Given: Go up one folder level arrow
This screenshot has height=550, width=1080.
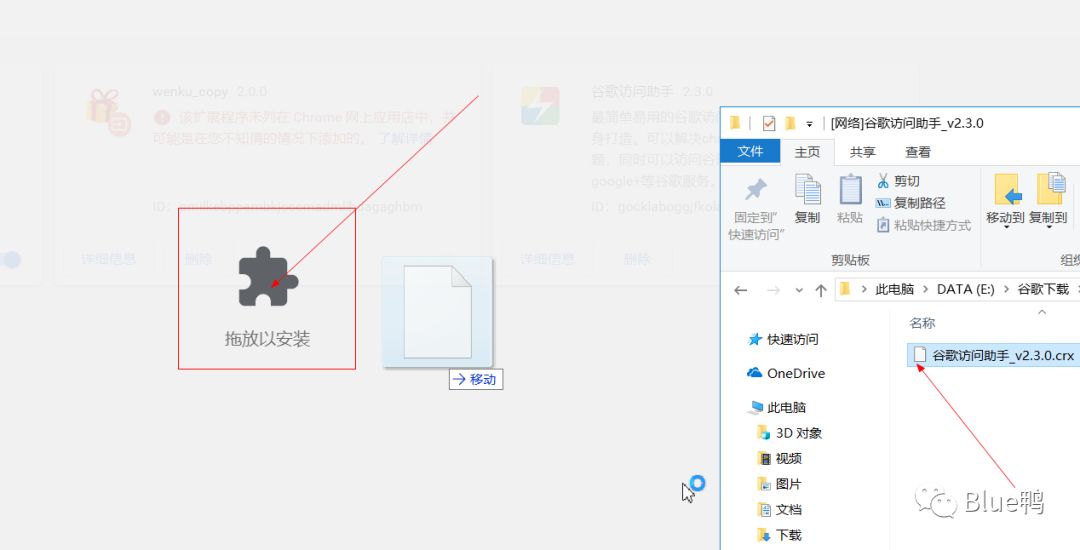Looking at the screenshot, I should [820, 290].
